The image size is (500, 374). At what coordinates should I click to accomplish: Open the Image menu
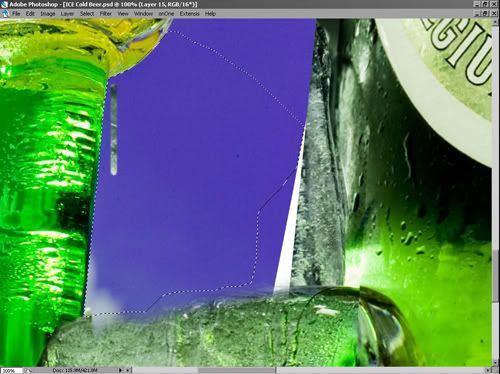click(48, 14)
